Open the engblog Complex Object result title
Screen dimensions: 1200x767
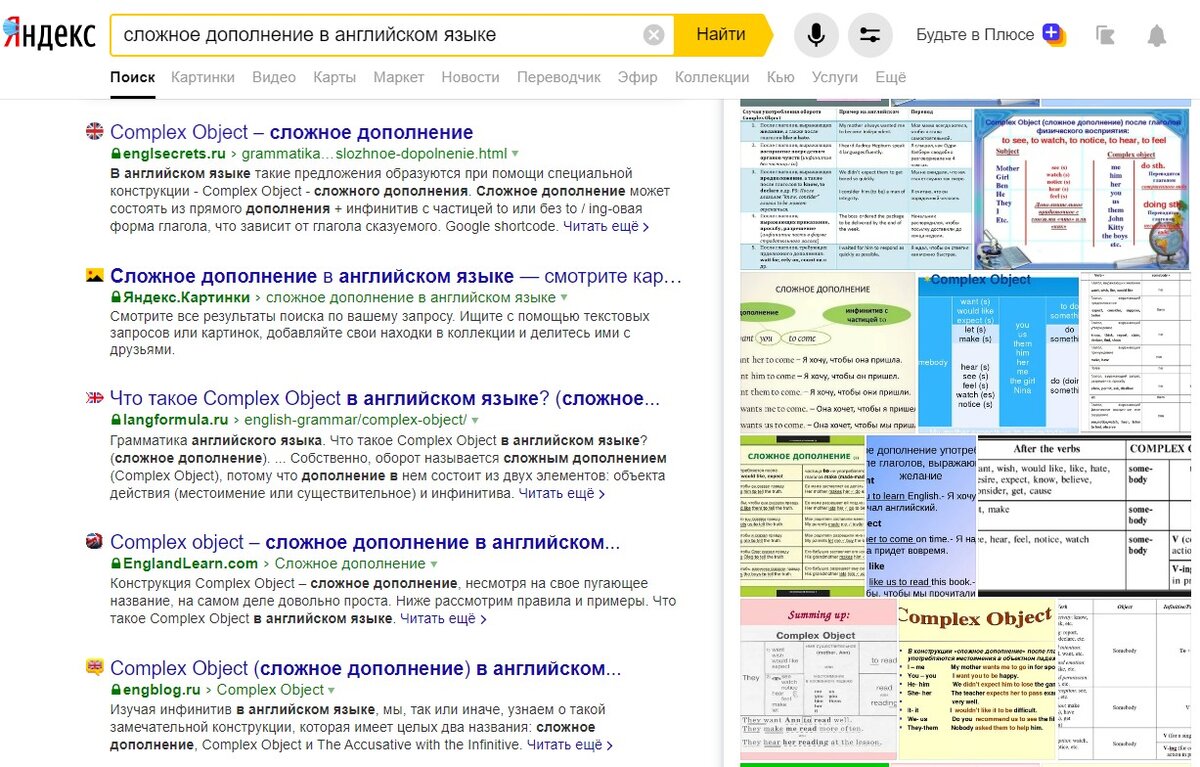coord(366,668)
